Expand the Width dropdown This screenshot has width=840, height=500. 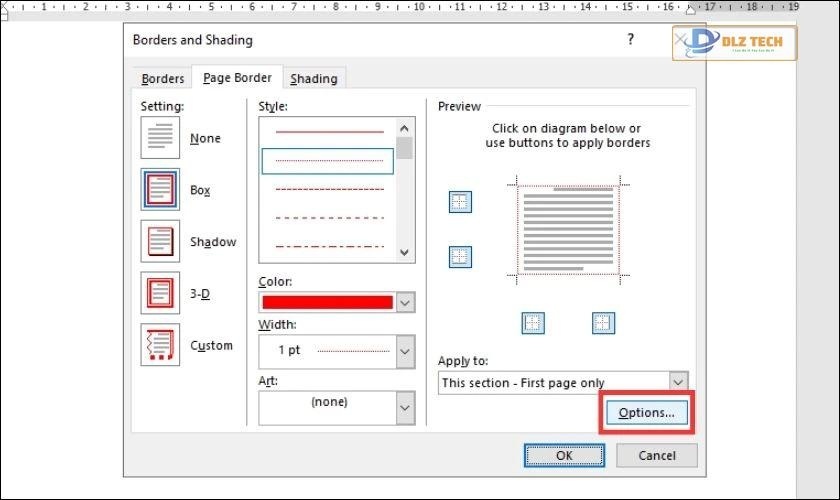point(405,351)
